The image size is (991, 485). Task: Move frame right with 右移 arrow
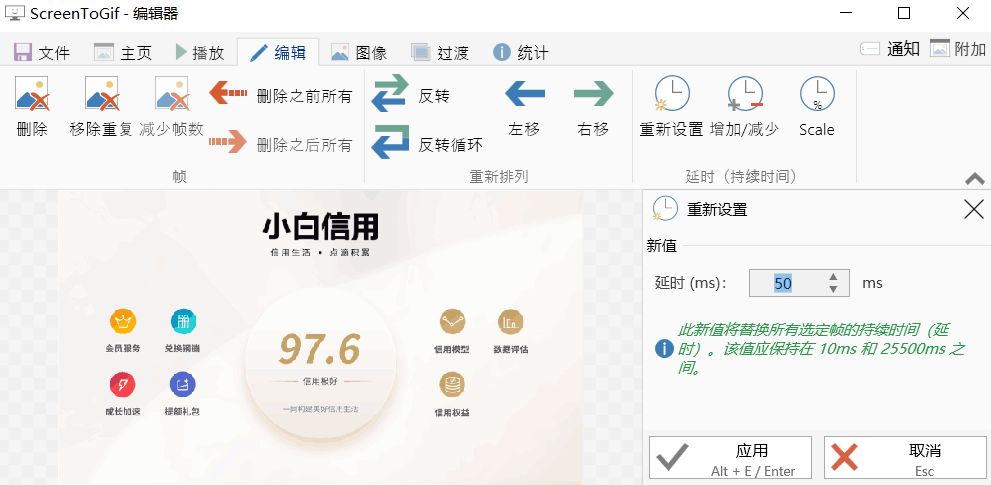(x=593, y=94)
